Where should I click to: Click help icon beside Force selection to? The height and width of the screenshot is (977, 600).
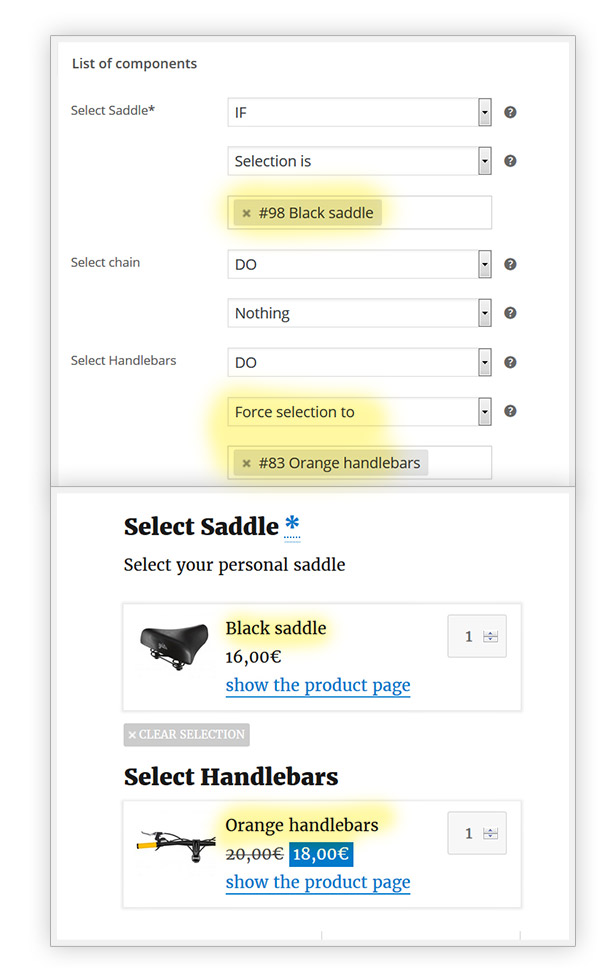coord(510,411)
